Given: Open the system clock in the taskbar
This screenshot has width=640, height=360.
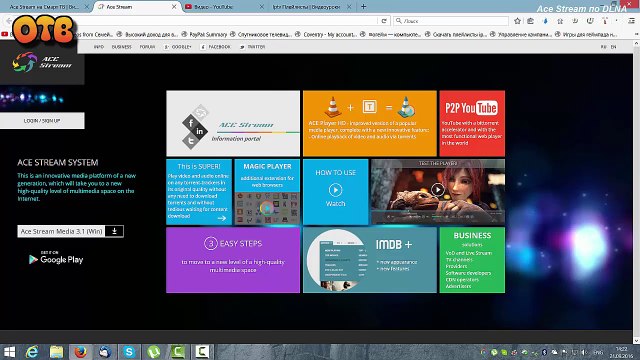Looking at the screenshot, I should coord(621,352).
